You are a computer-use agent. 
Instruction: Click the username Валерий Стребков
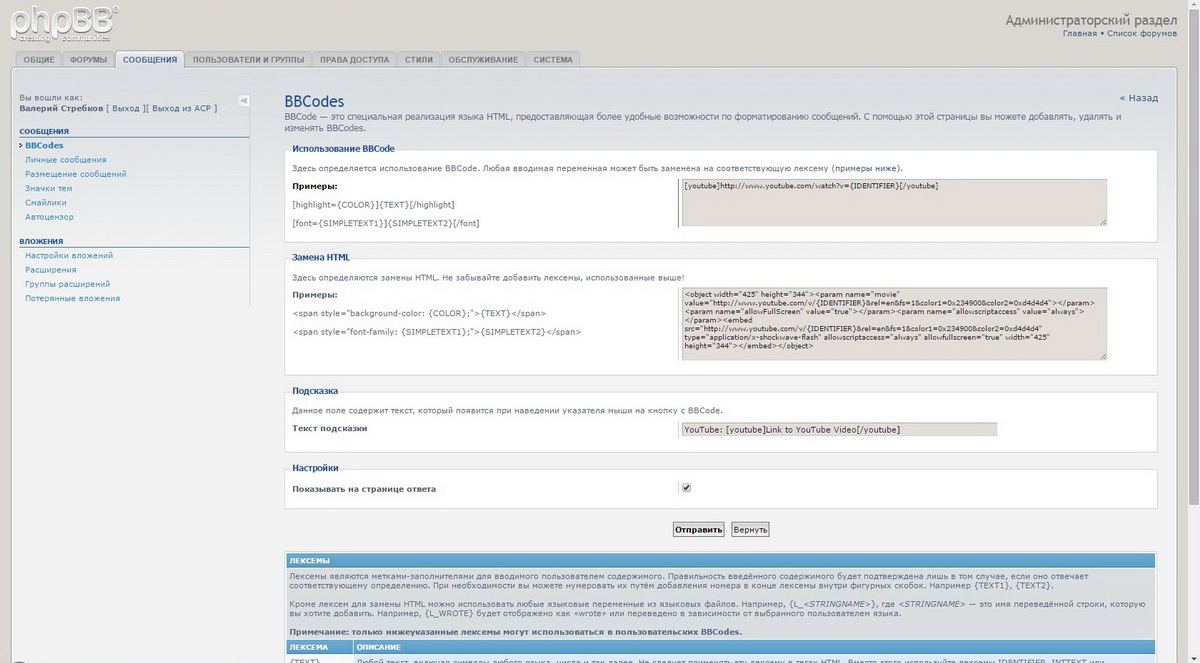(61, 108)
